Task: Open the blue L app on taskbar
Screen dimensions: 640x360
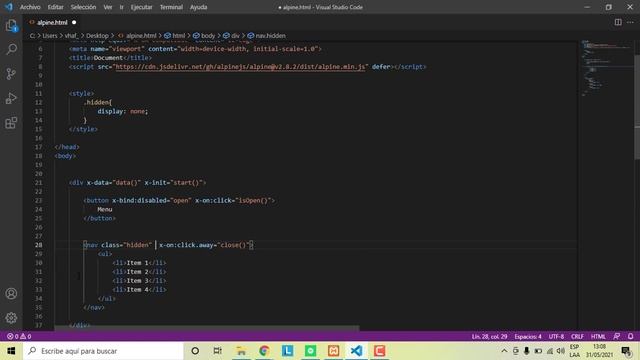Action: coord(287,351)
